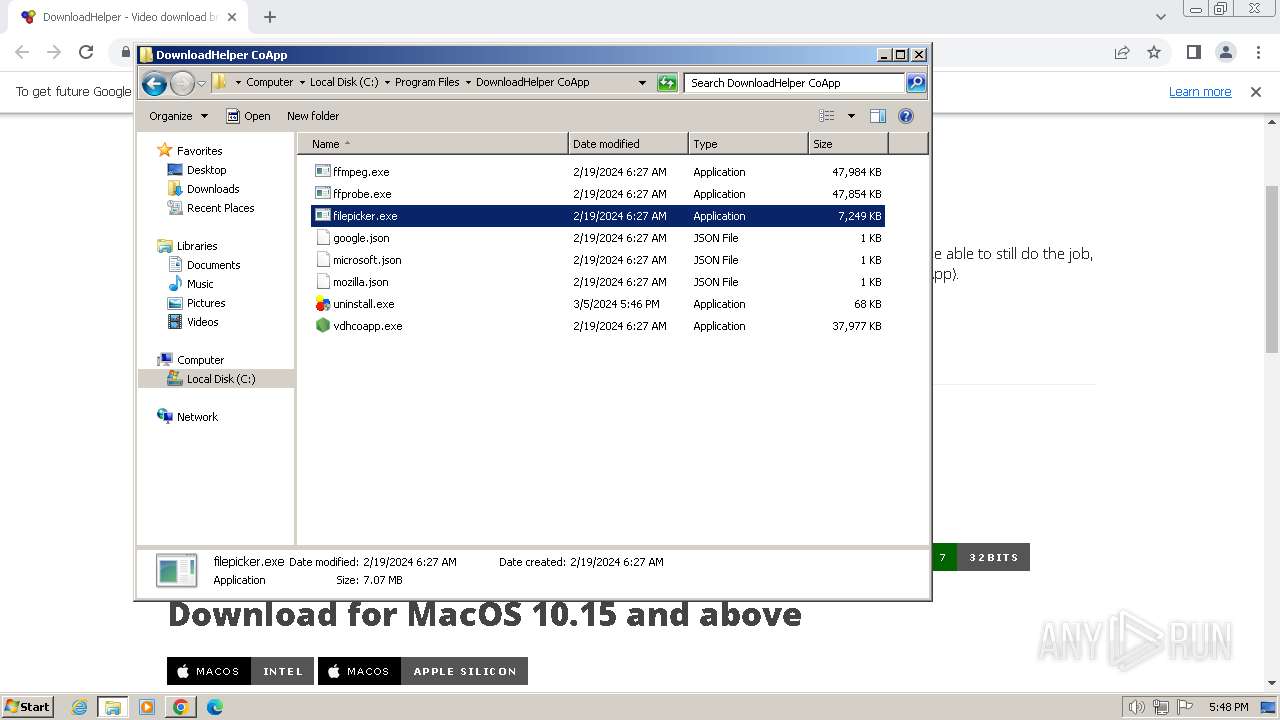Open Music library
The image size is (1280, 720).
200,284
